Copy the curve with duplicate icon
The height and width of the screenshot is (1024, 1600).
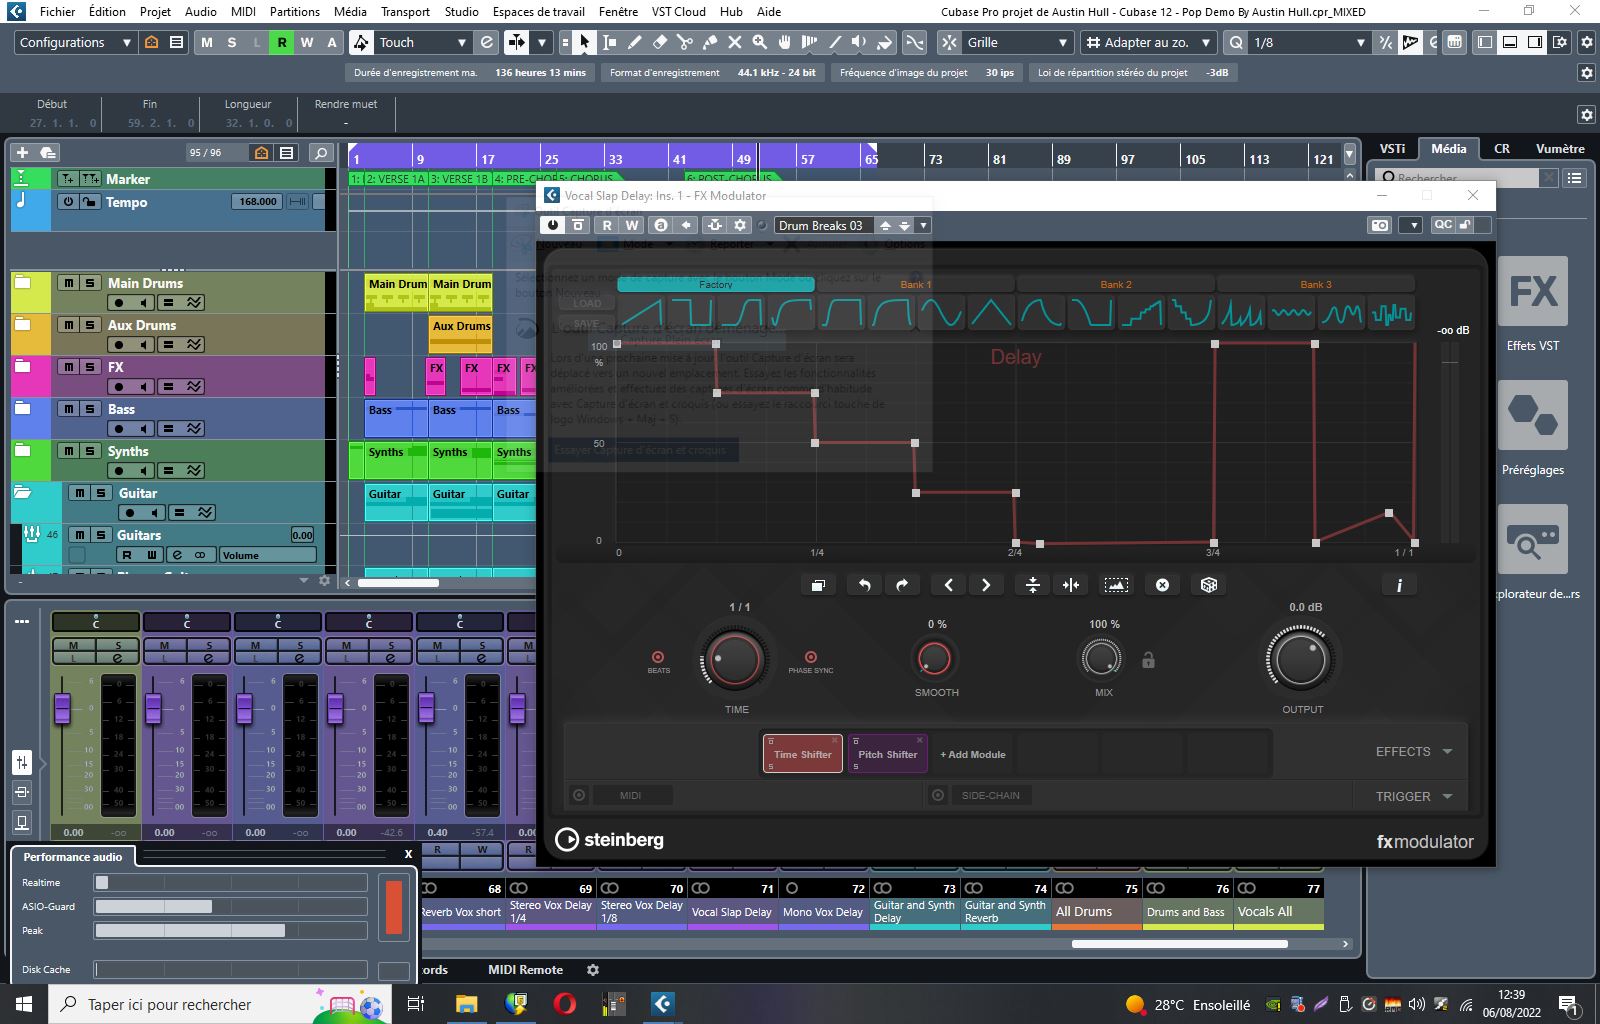817,585
